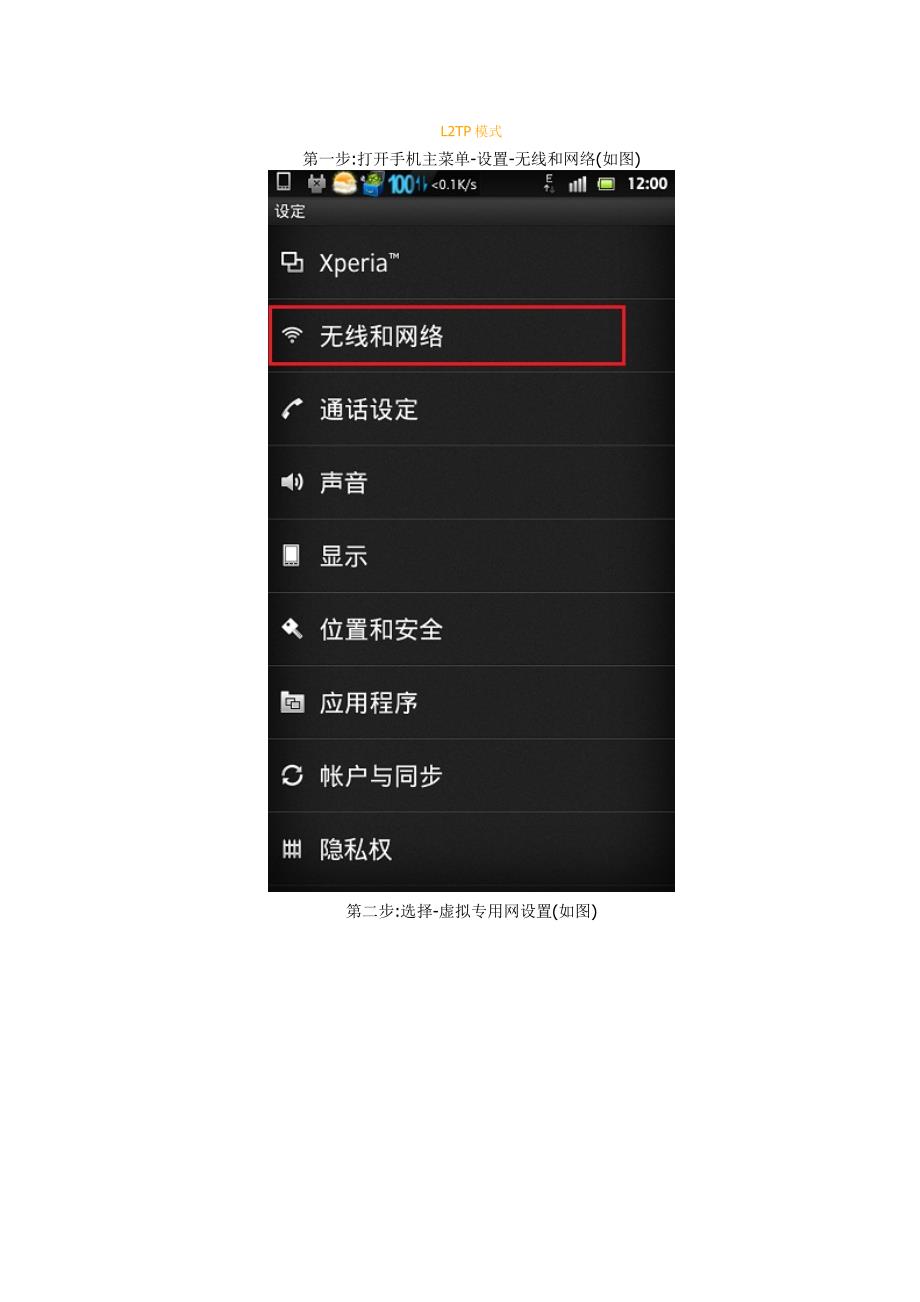The height and width of the screenshot is (1302, 920).
Task: Open the Xperia settings entry
Action: pyautogui.click(x=471, y=262)
